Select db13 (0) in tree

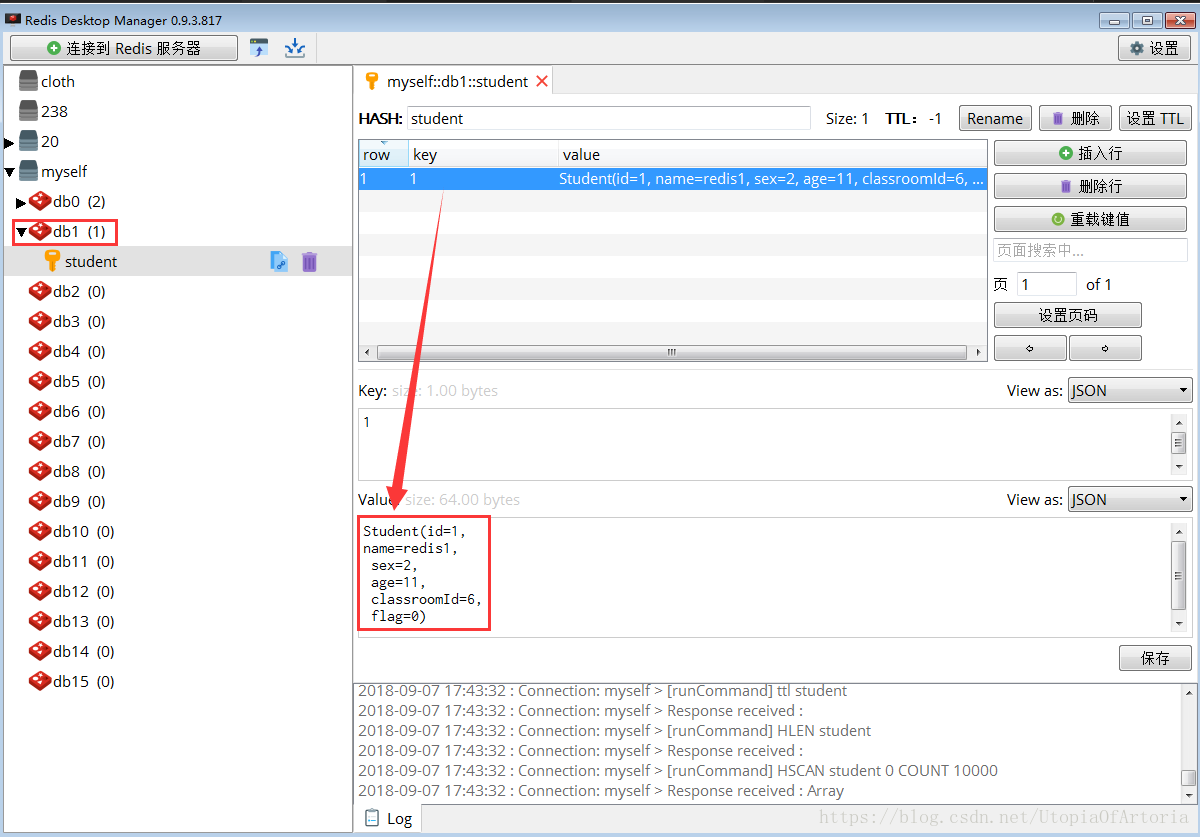(x=84, y=621)
